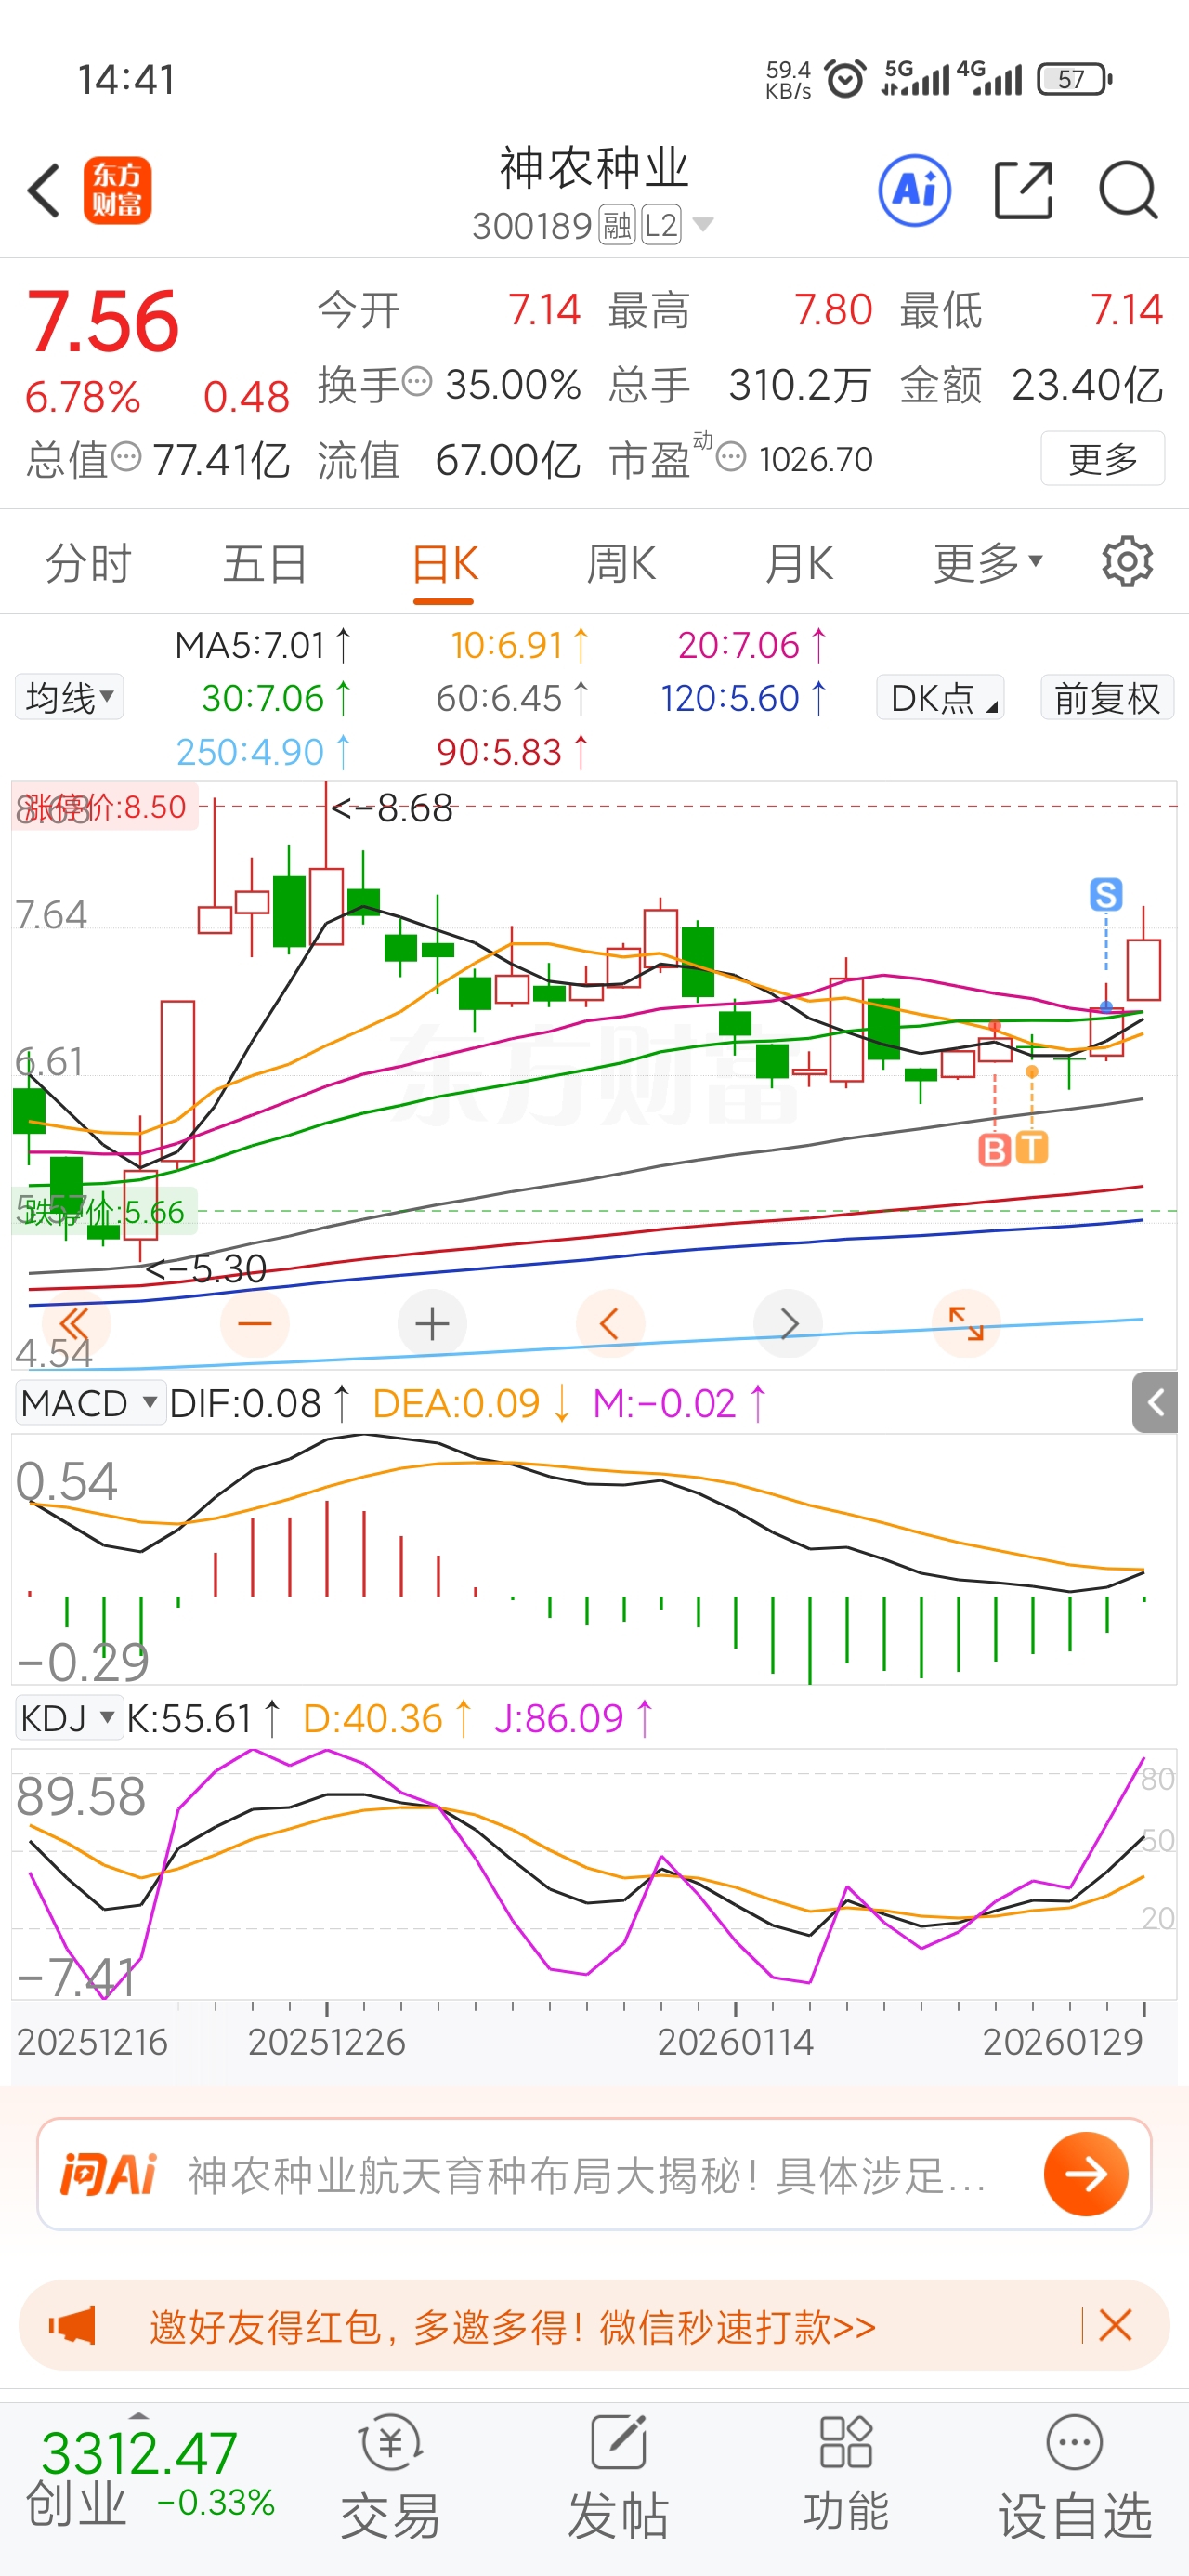This screenshot has height=2576, width=1189.
Task: Tap the S sell signal marker
Action: point(1106,894)
